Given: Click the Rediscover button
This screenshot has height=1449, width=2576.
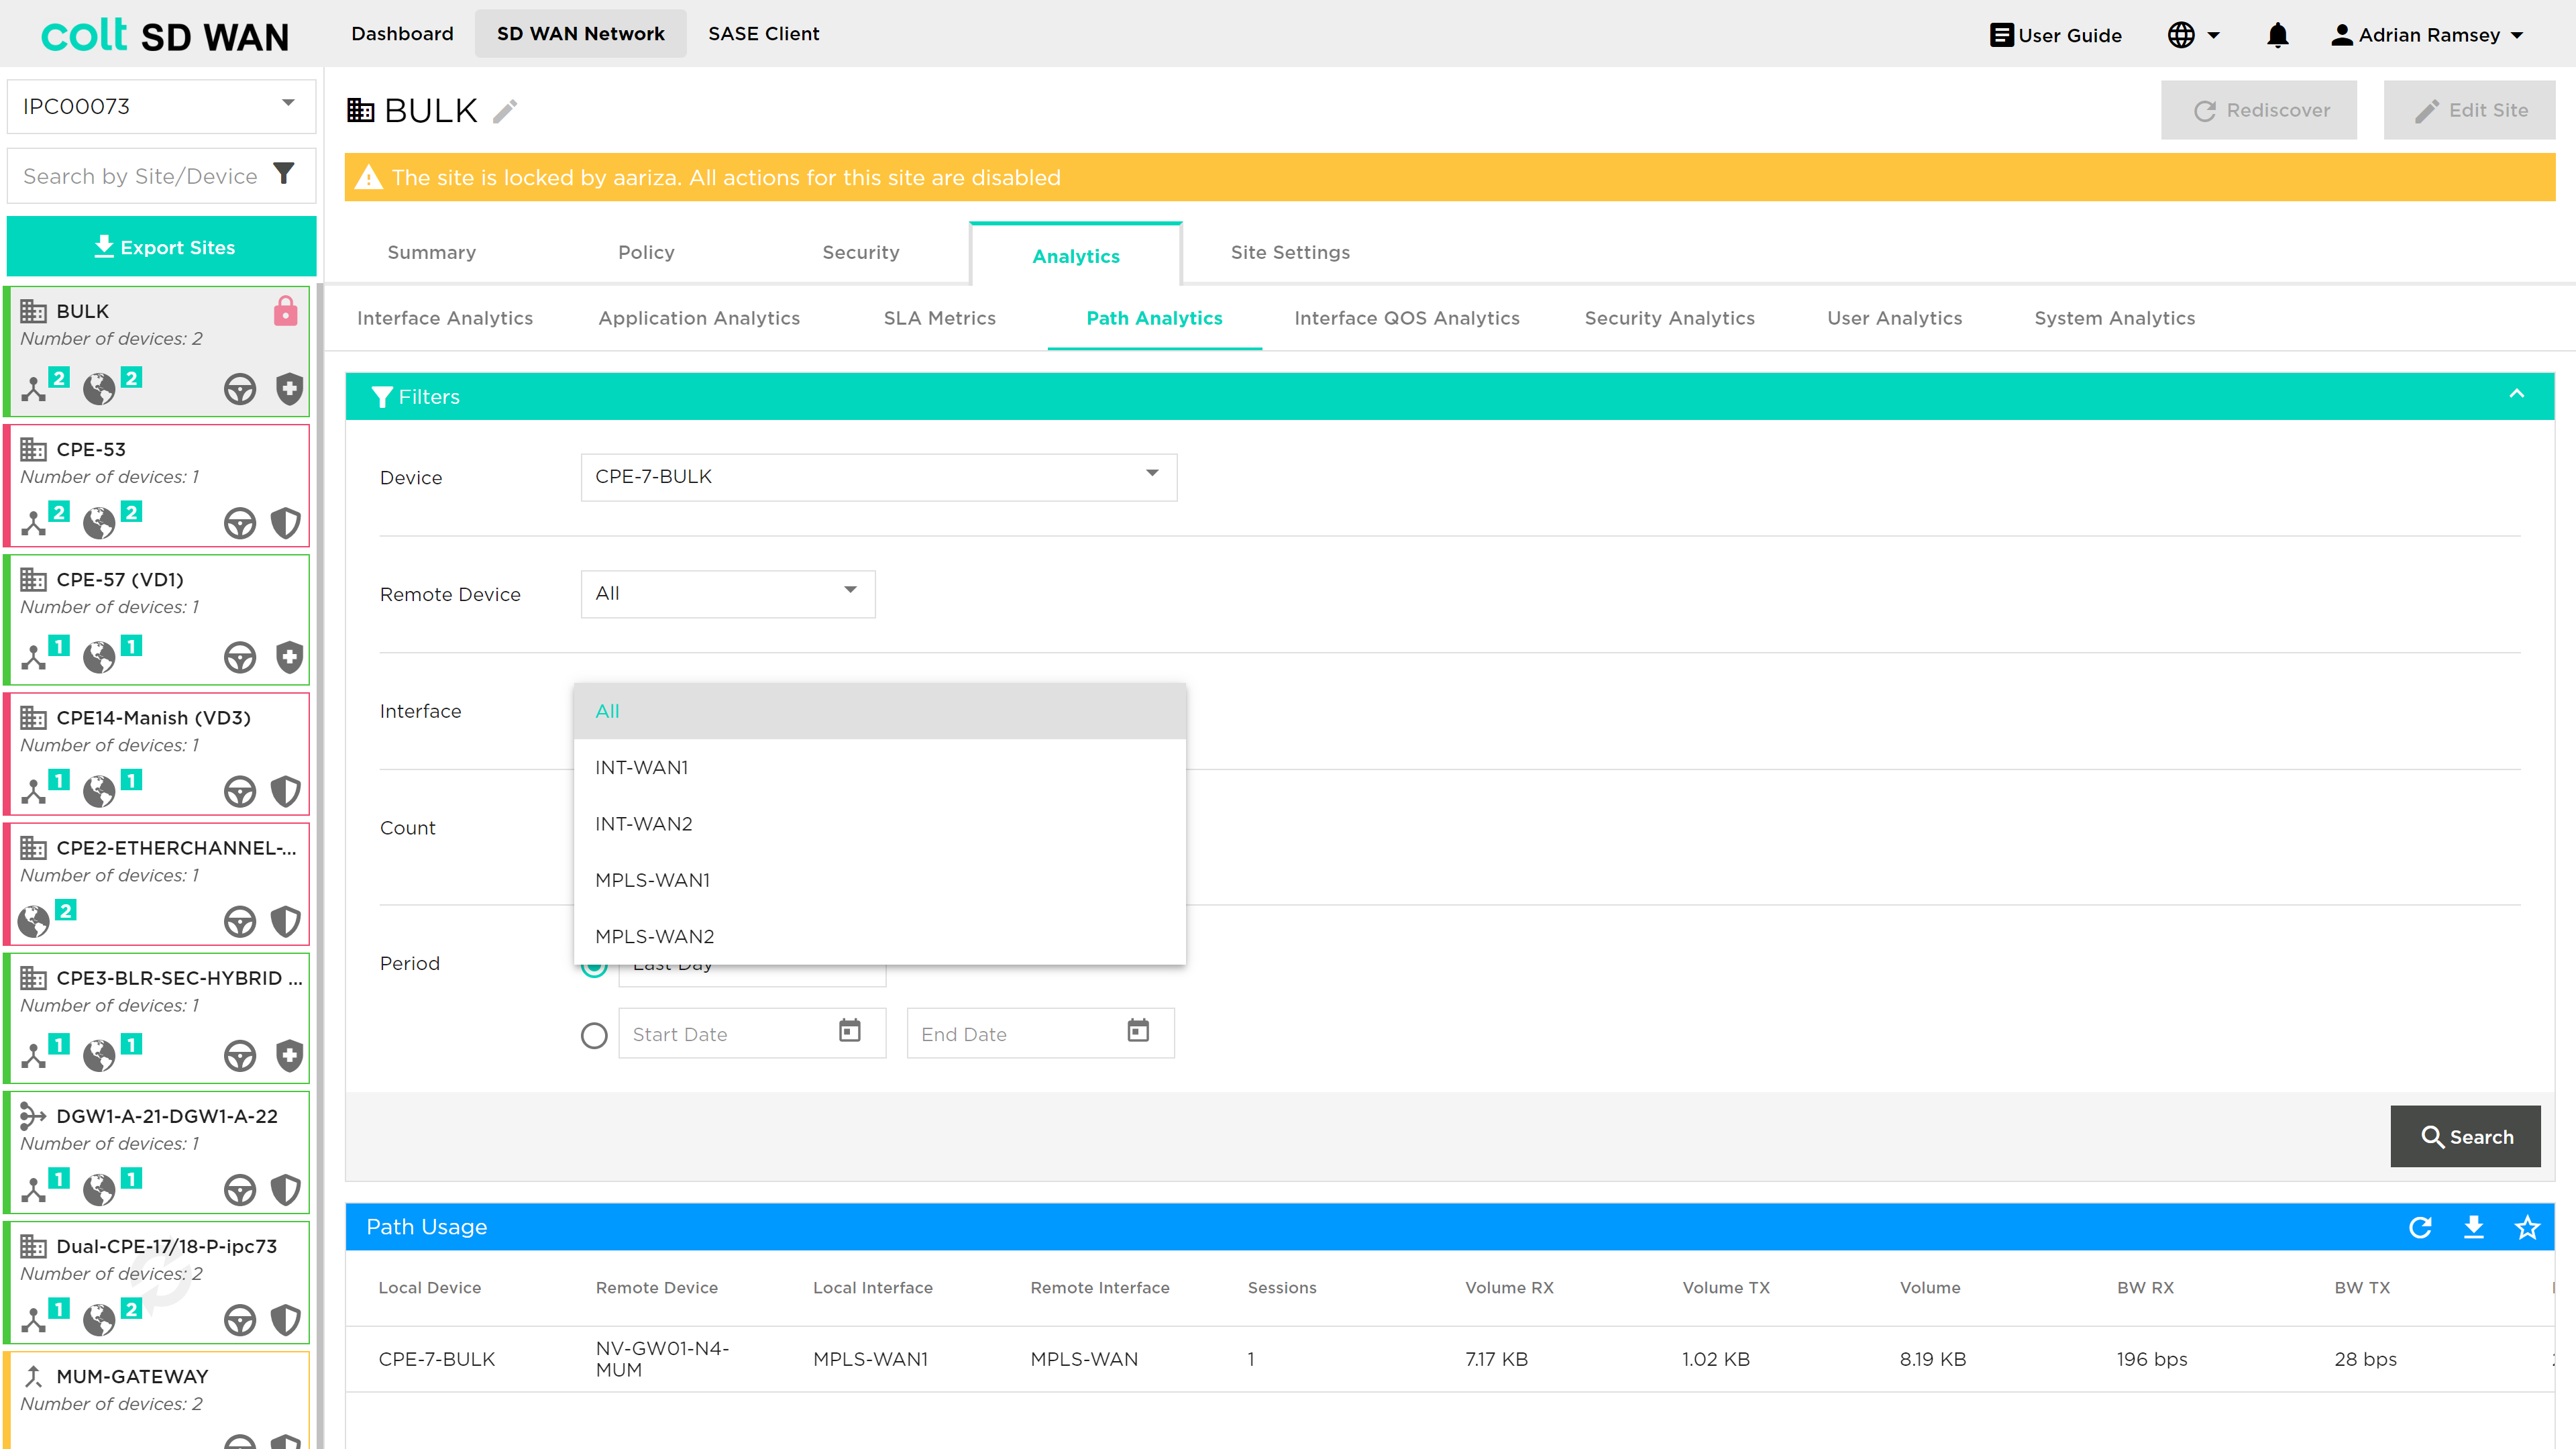Looking at the screenshot, I should pos(2258,110).
